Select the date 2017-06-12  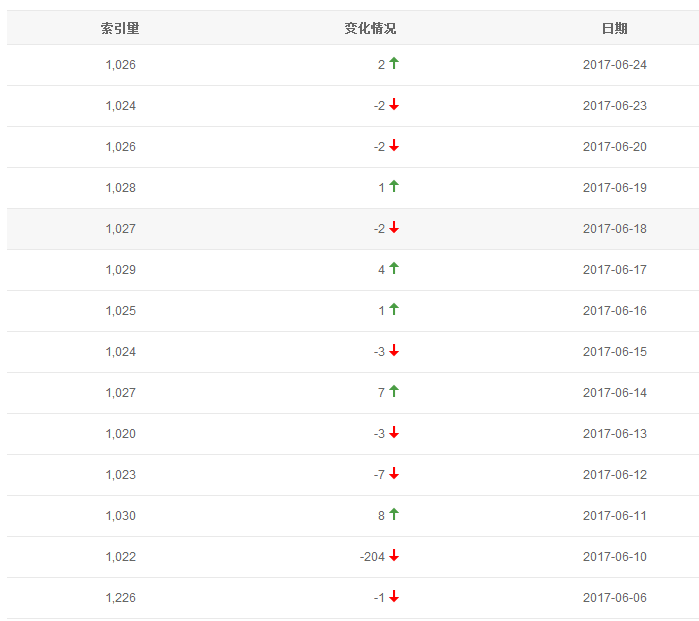(x=615, y=475)
